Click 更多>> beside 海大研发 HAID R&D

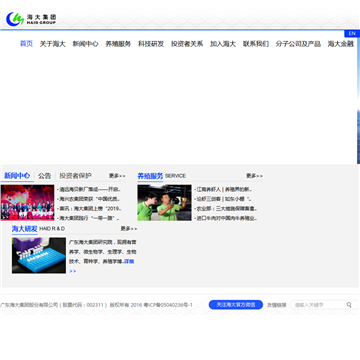click(129, 229)
